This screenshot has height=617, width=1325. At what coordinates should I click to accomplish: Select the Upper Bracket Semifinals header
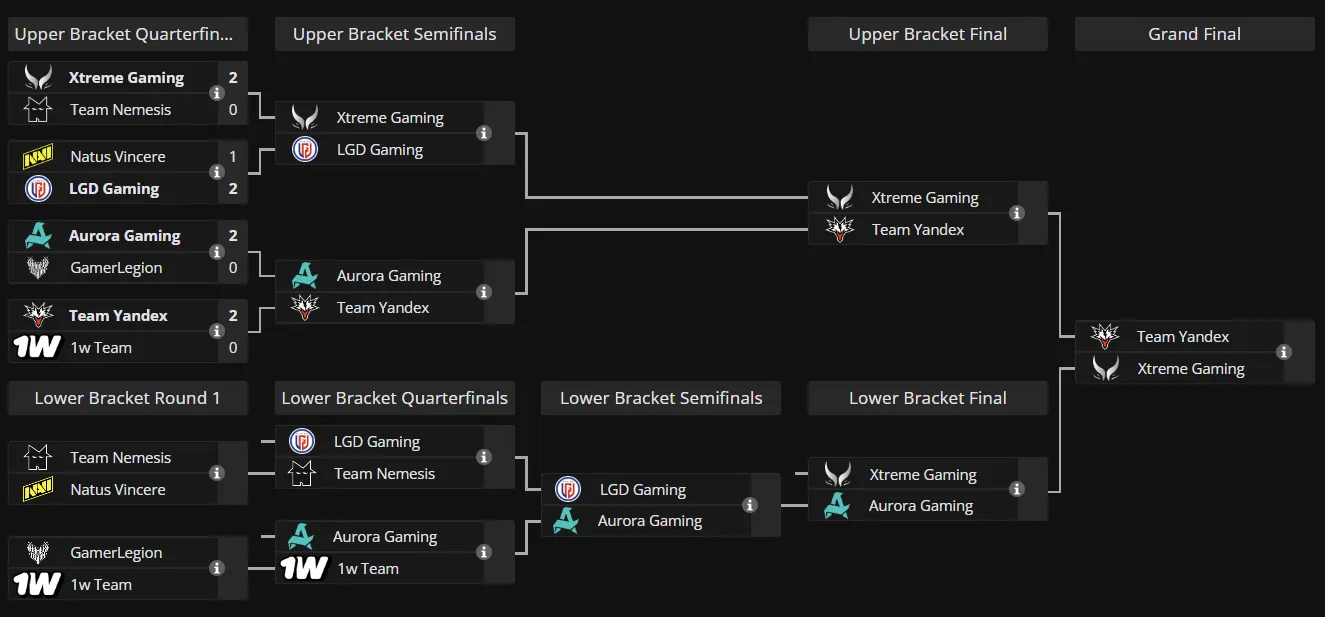[395, 34]
